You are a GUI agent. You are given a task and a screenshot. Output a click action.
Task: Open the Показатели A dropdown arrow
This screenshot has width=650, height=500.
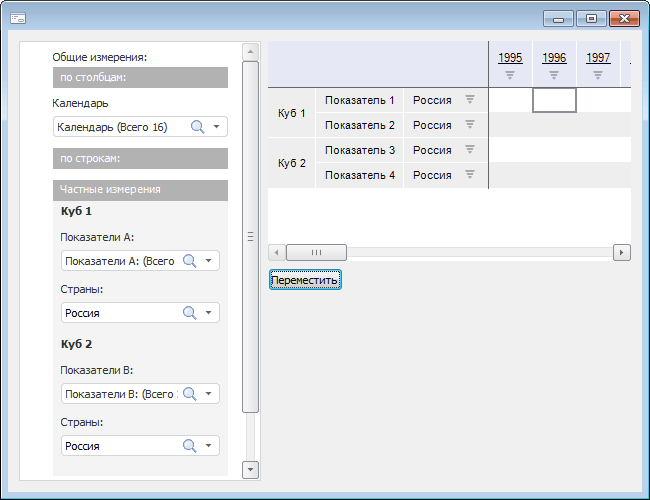[208, 261]
